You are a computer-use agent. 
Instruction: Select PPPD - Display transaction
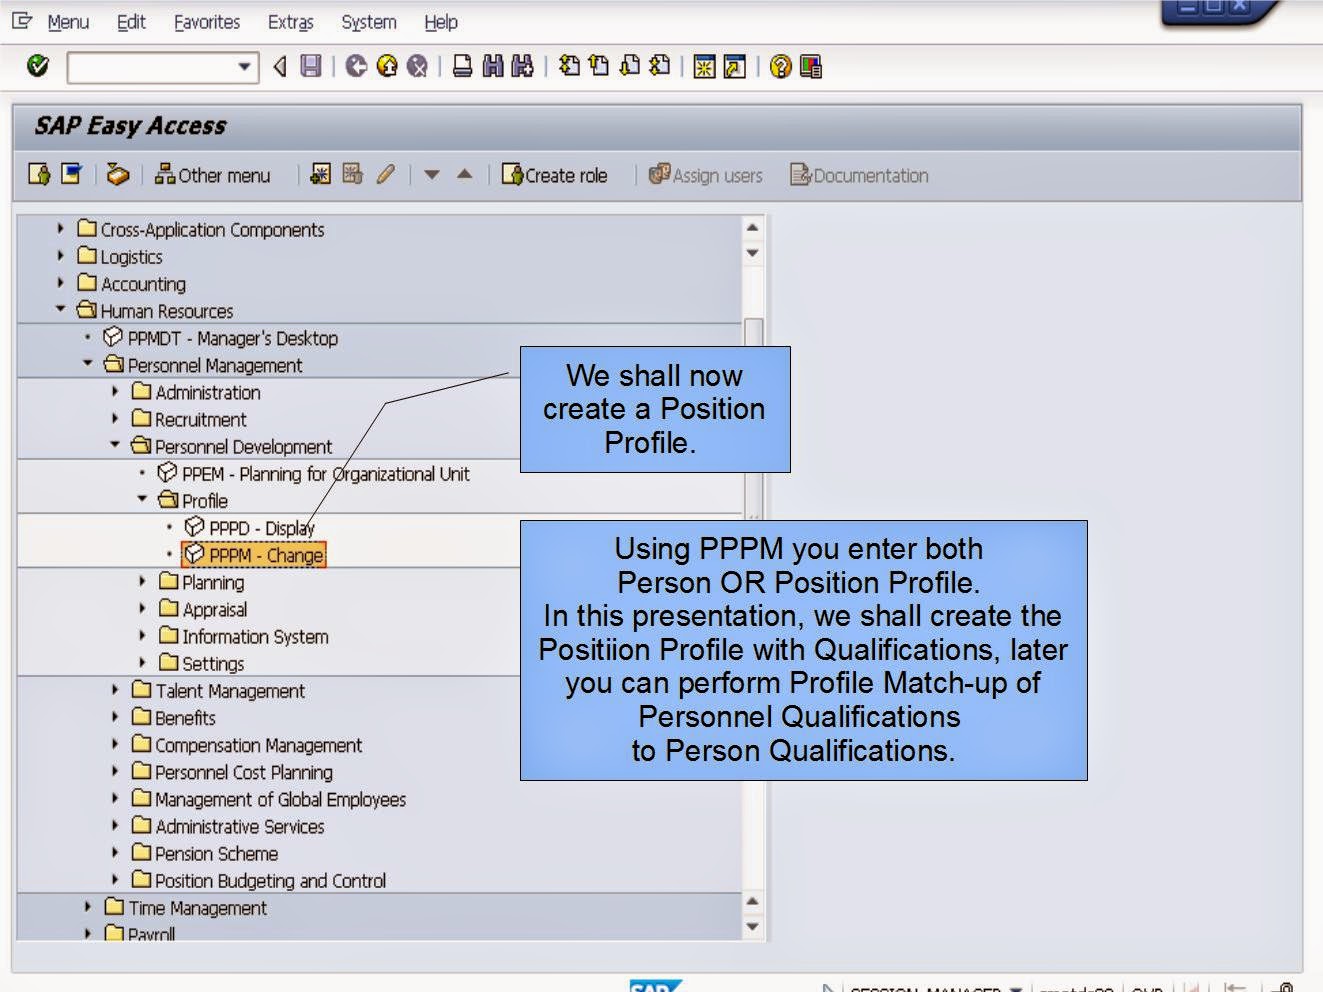250,527
